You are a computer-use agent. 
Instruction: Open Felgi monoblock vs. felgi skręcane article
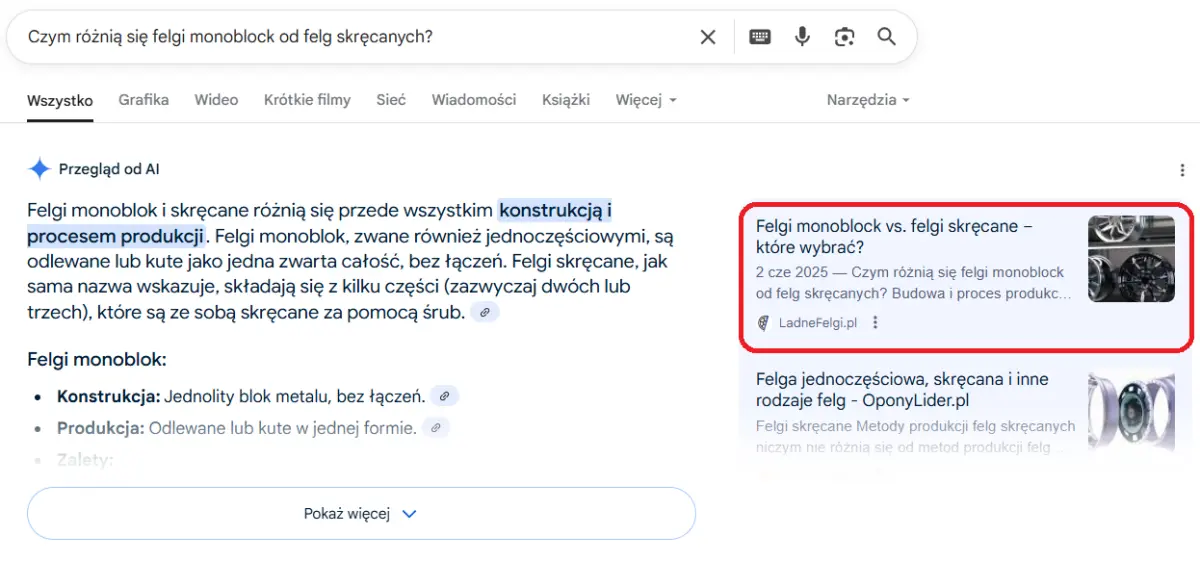point(893,236)
